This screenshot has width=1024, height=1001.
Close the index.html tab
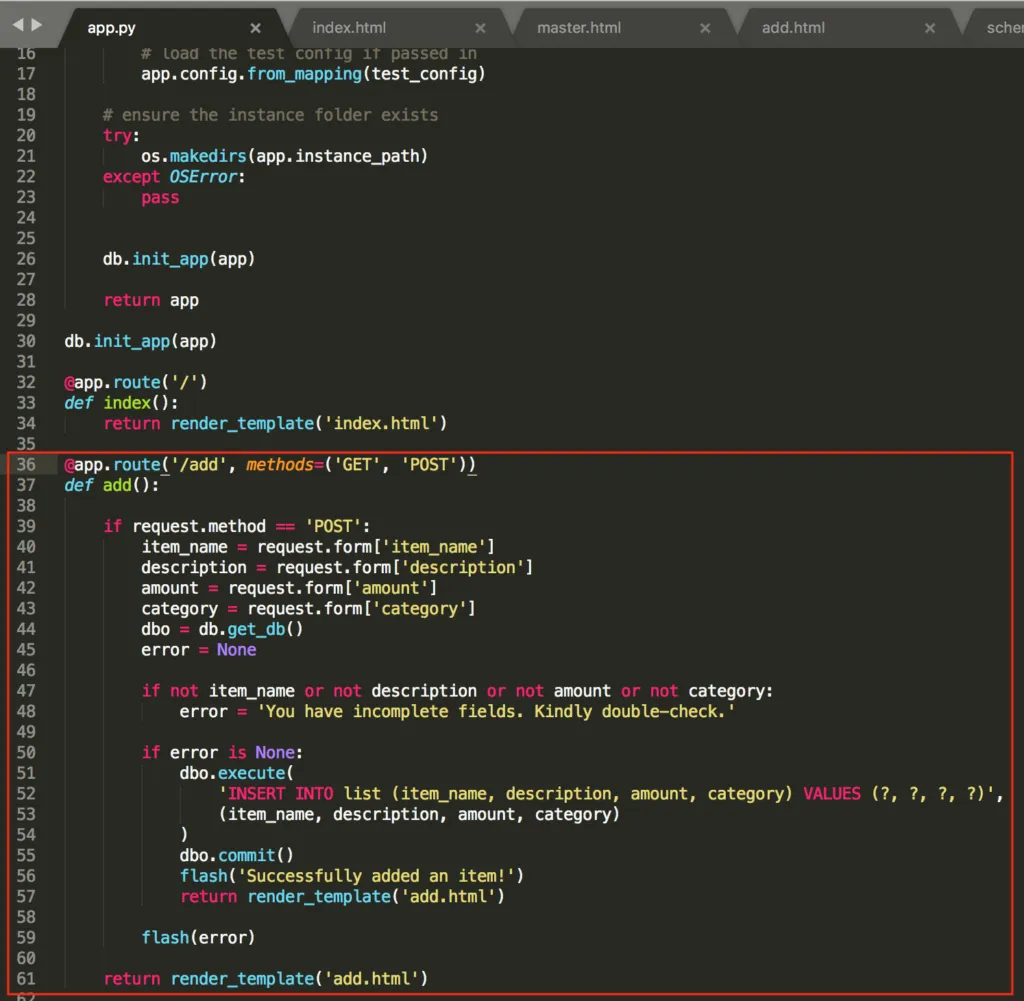(480, 28)
